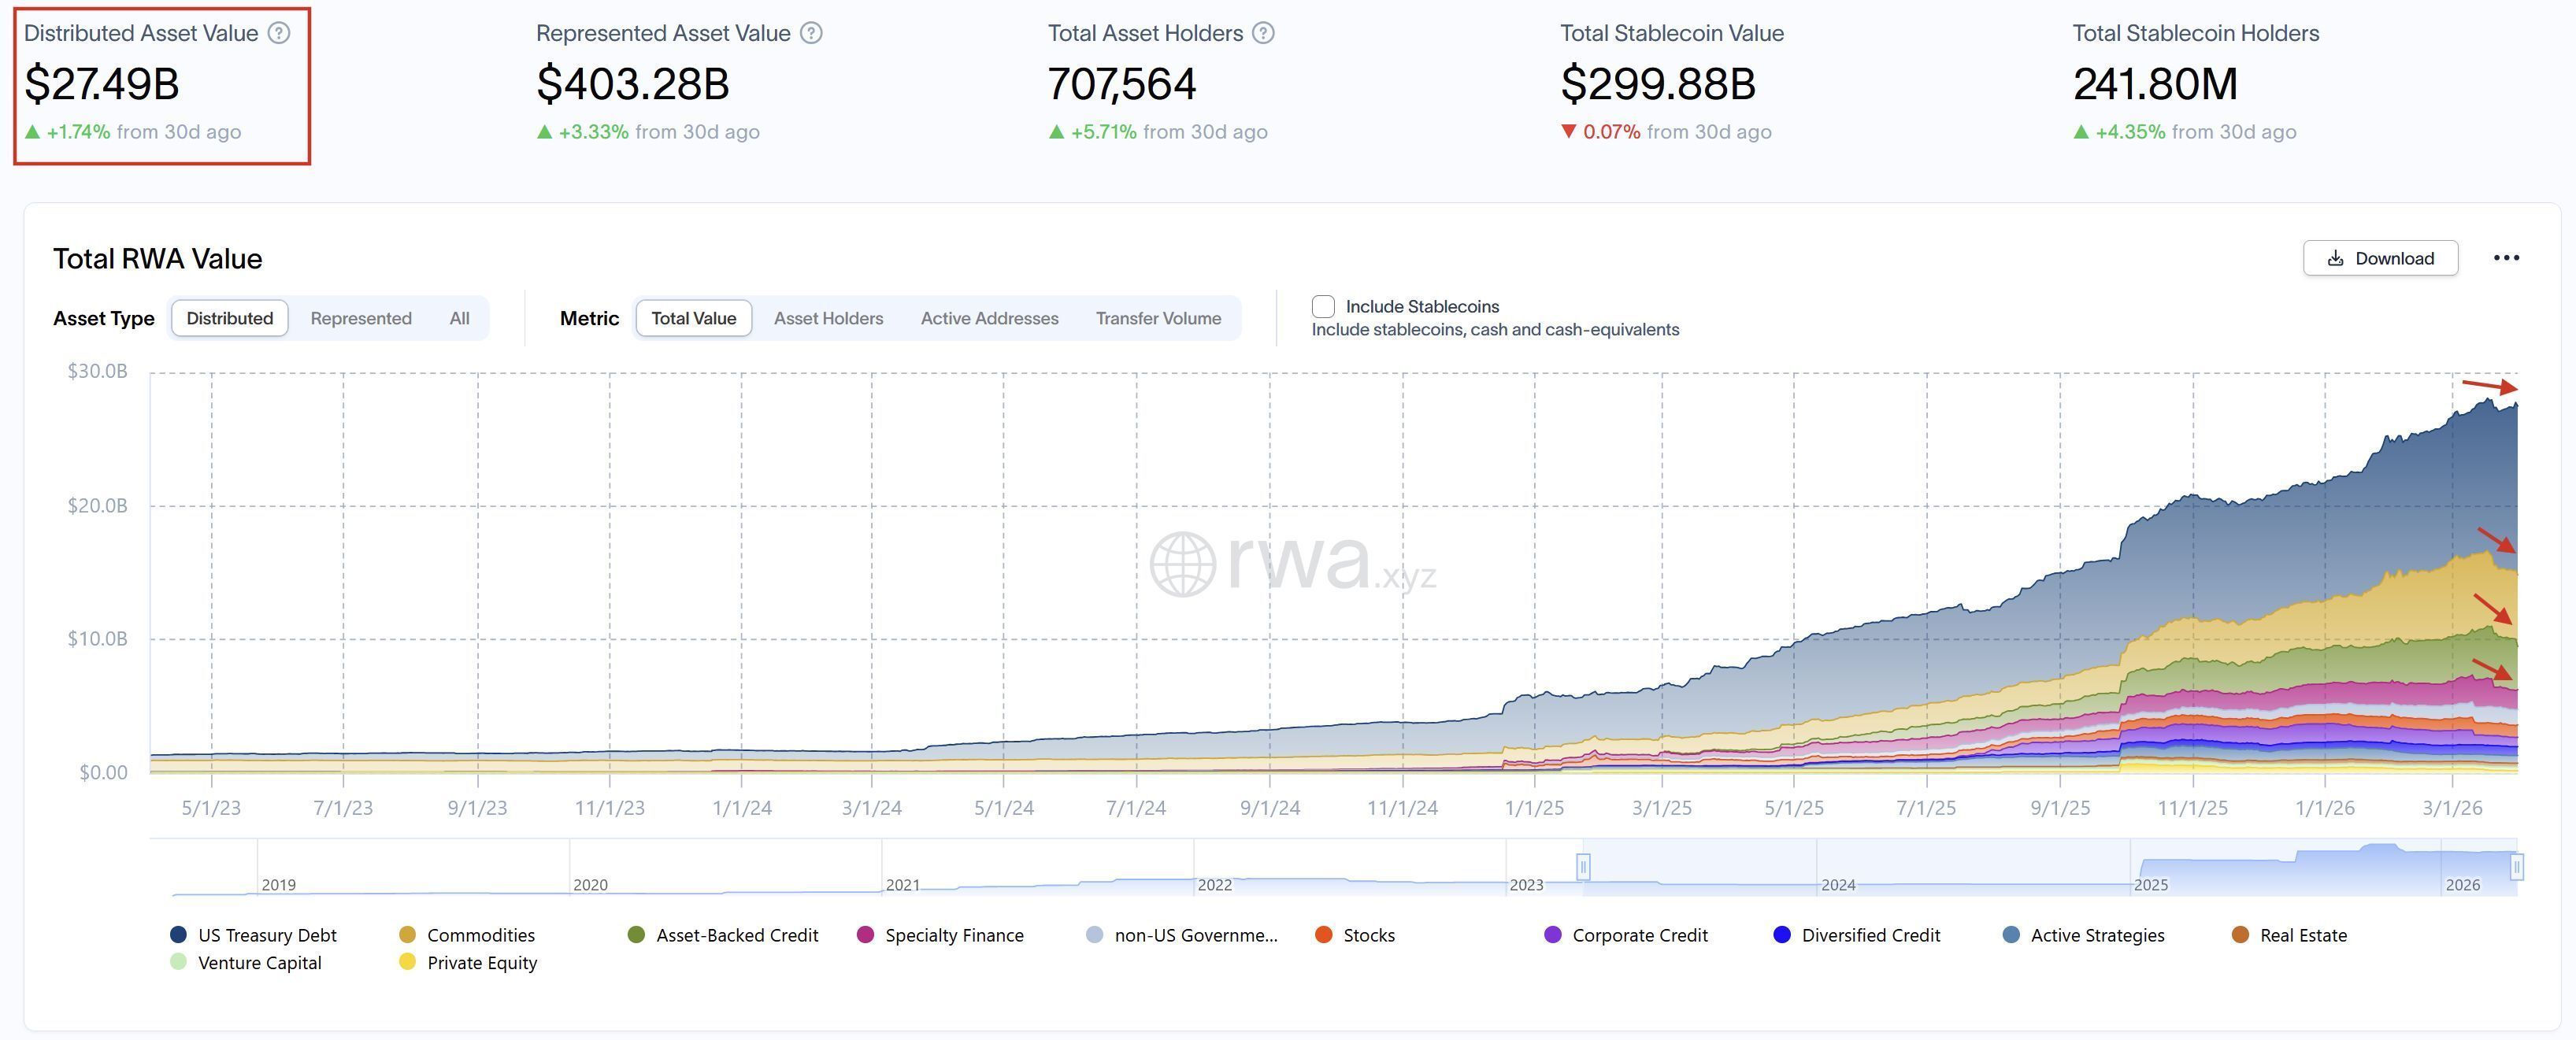Image resolution: width=2576 pixels, height=1040 pixels.
Task: Switch Metric to Asset Holders
Action: pyautogui.click(x=828, y=318)
